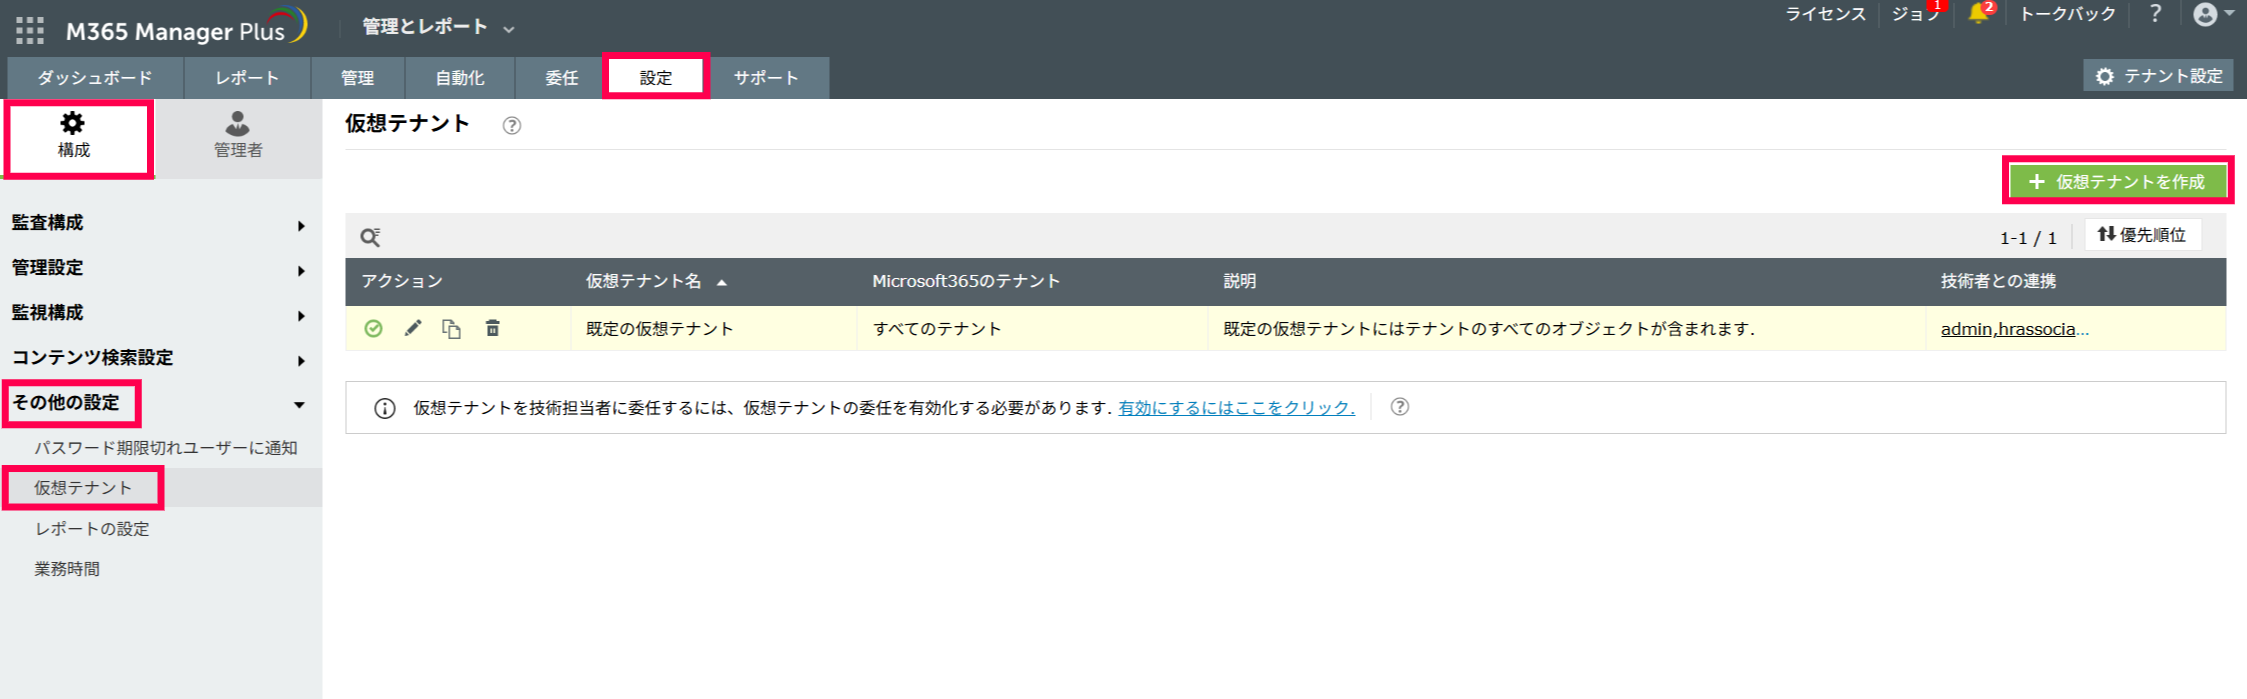Click the 優先順位 button
This screenshot has width=2247, height=699.
(x=2142, y=235)
